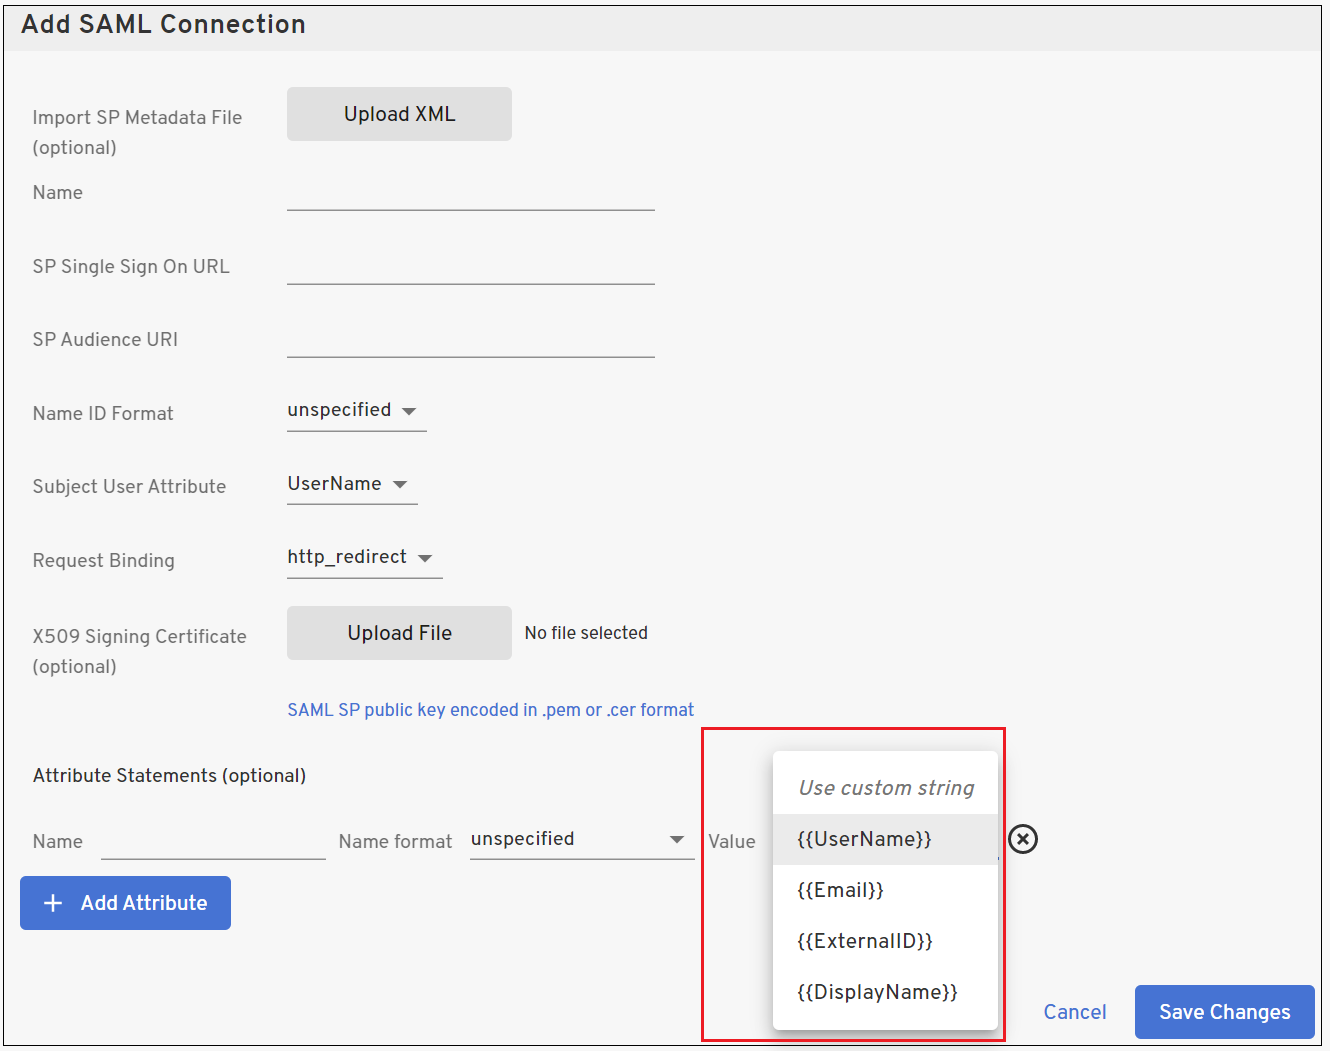1330x1051 pixels.
Task: Click the Upload XML button
Action: tap(399, 114)
